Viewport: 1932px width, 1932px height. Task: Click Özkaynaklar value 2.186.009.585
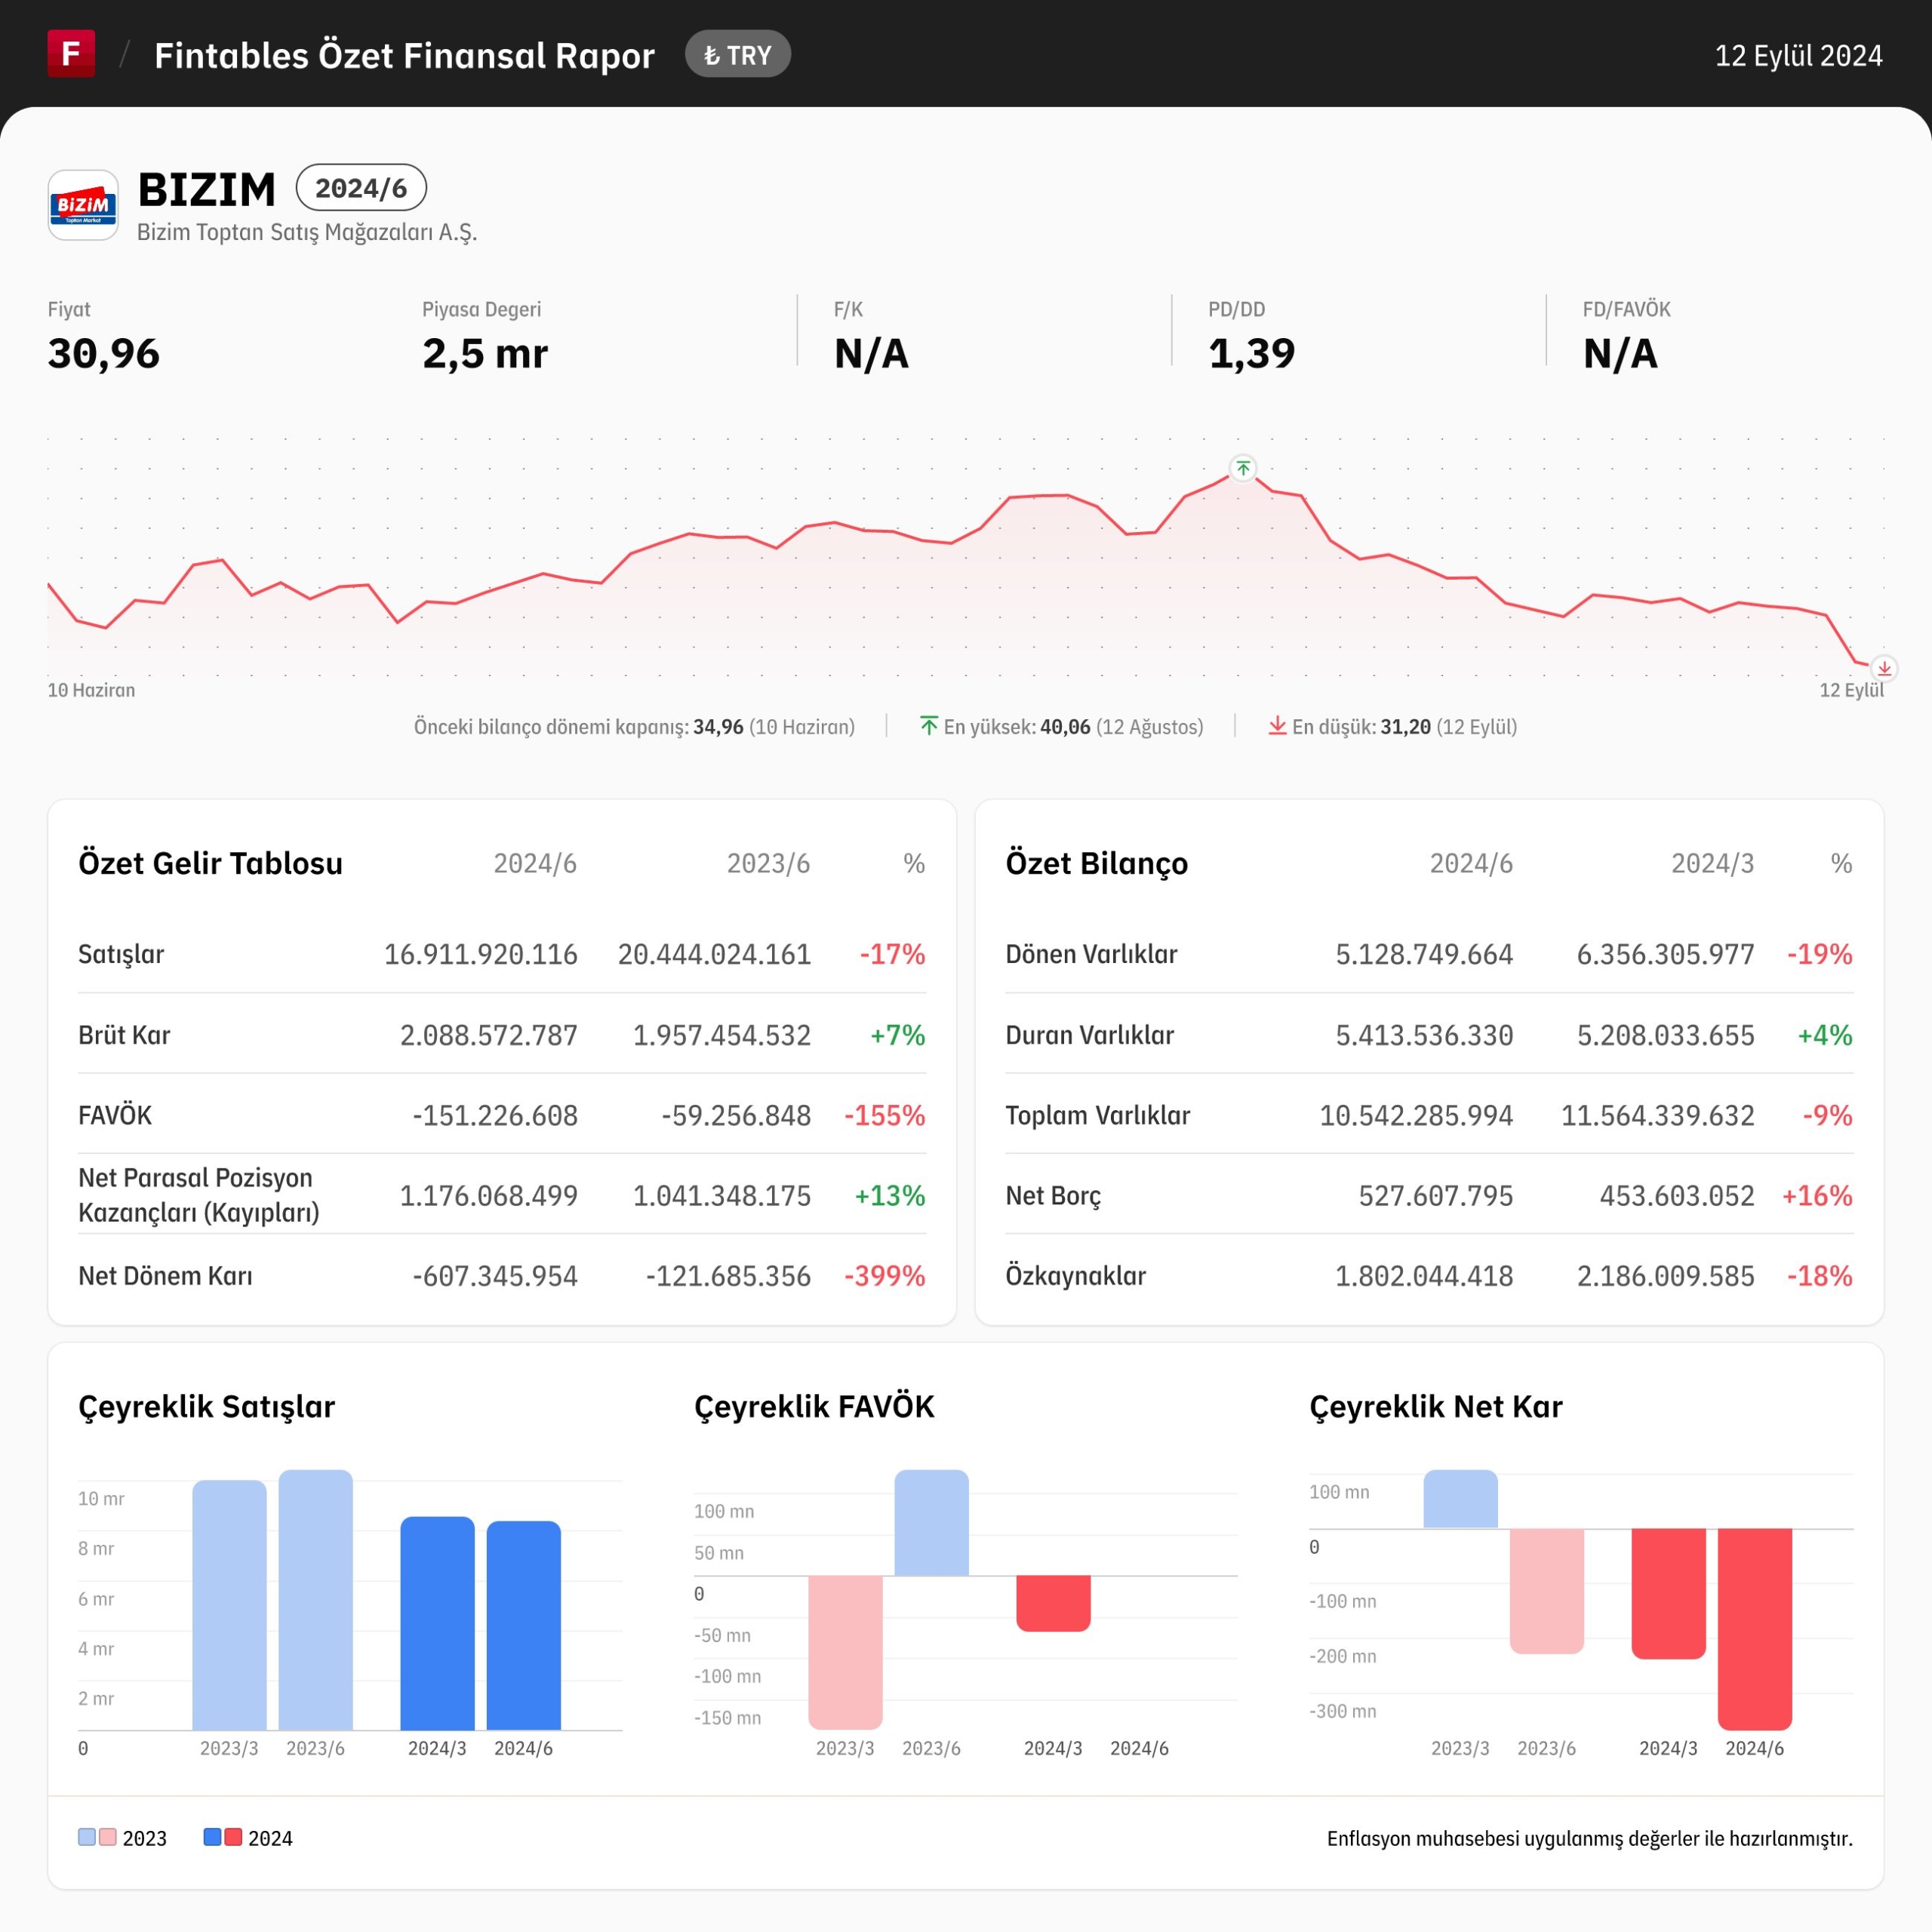click(1666, 1276)
